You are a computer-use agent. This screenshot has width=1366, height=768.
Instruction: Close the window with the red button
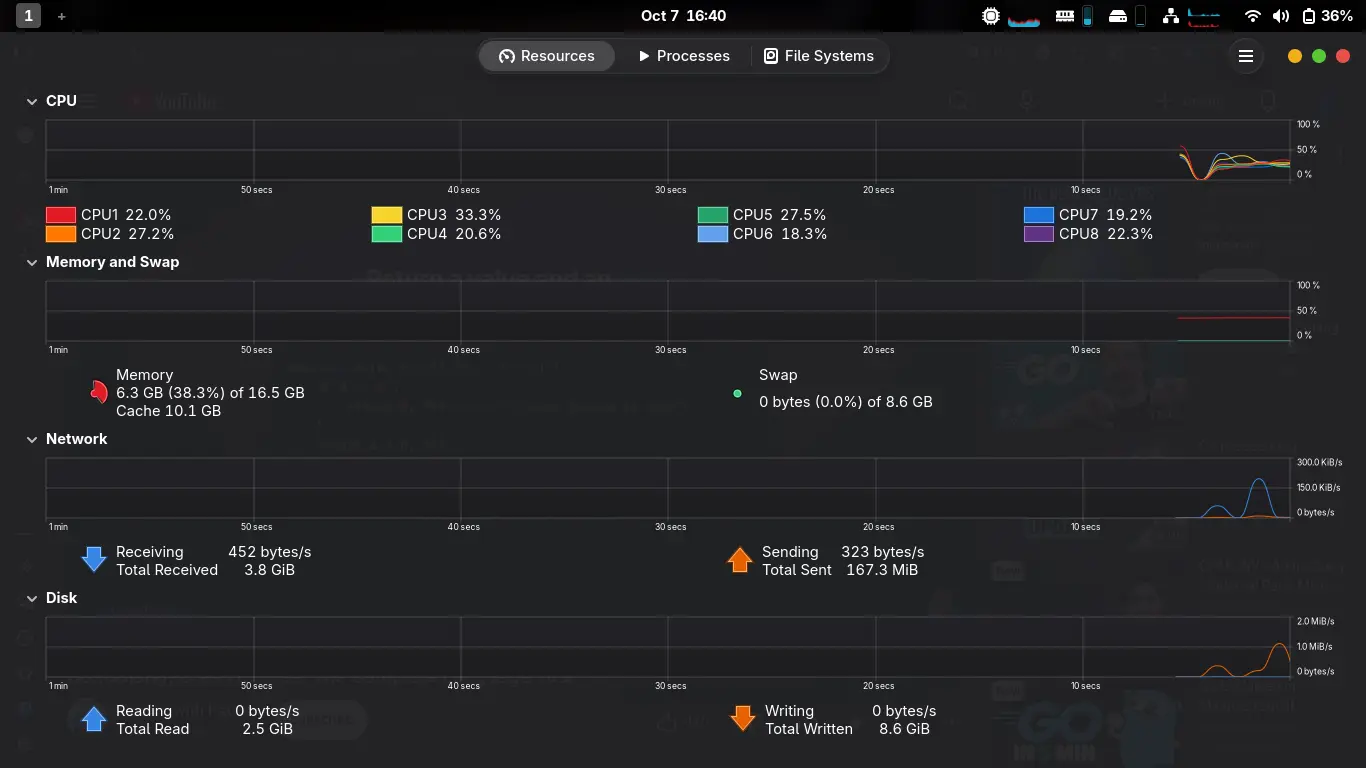tap(1343, 56)
